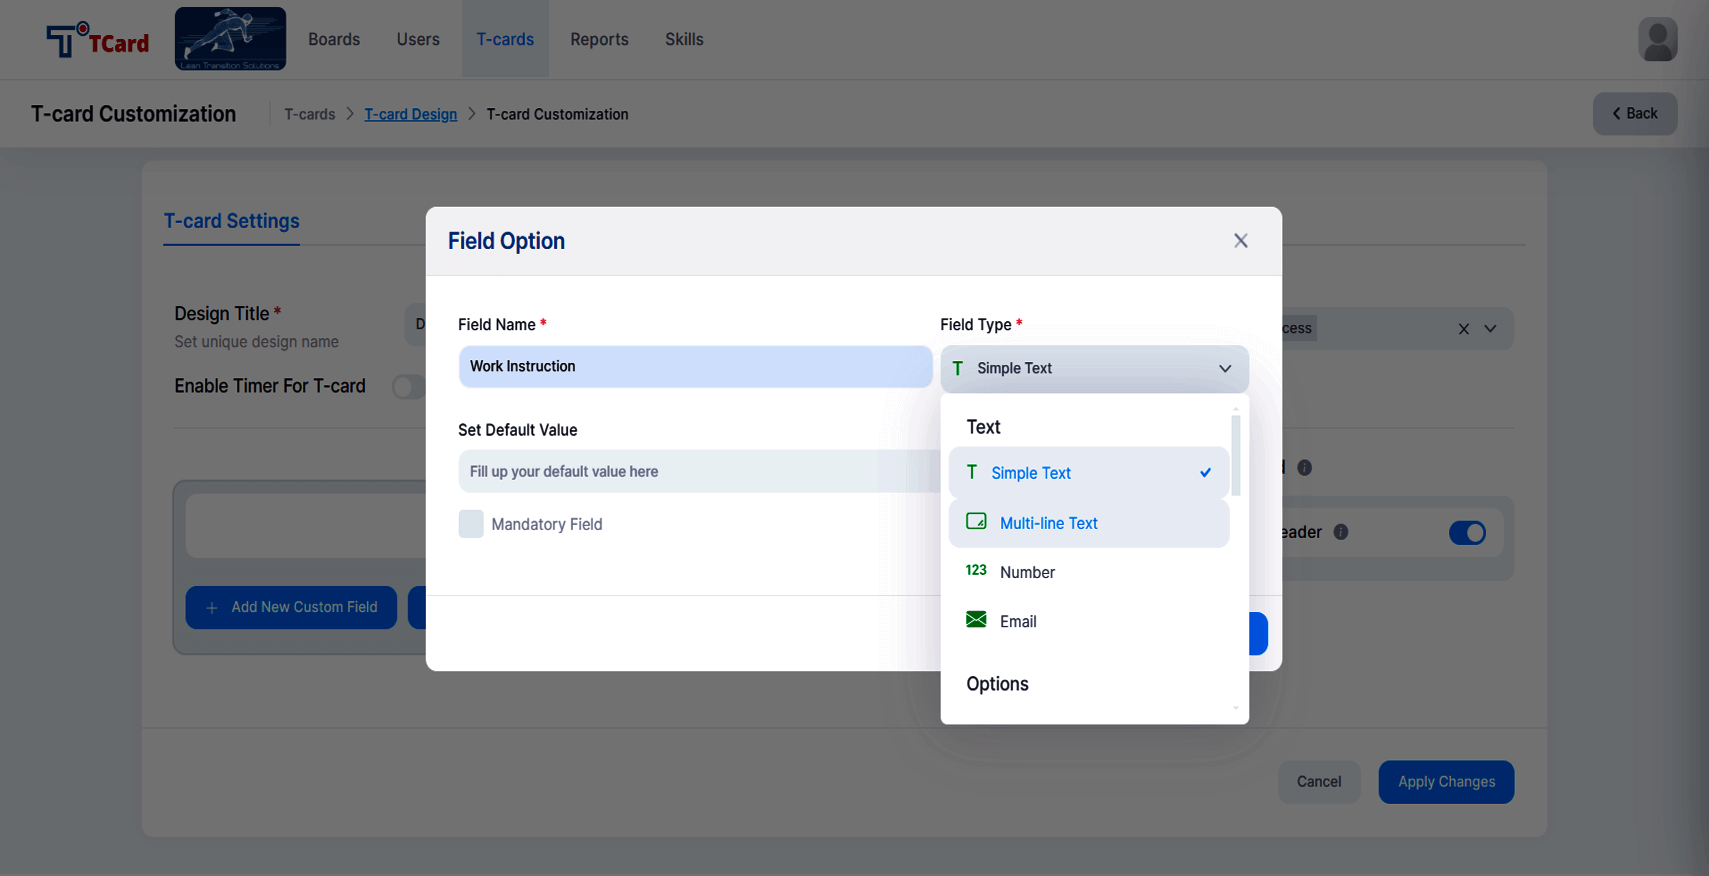
Task: Click the Lean Transition Solutions logo
Action: [230, 39]
